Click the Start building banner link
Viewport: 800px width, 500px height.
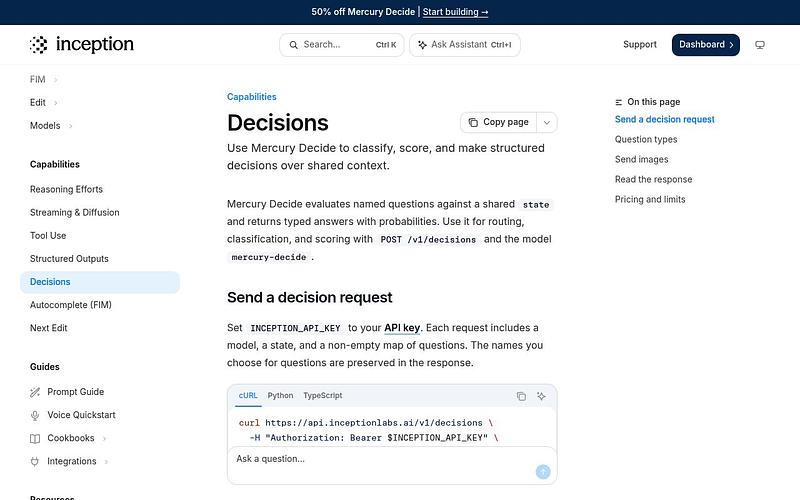(455, 12)
